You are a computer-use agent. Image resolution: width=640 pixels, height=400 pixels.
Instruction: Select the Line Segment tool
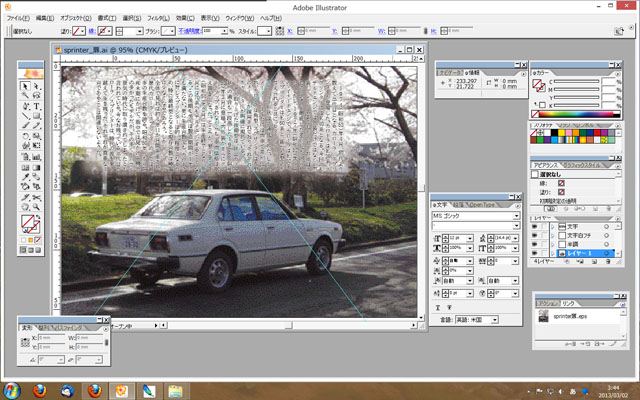tap(25, 116)
